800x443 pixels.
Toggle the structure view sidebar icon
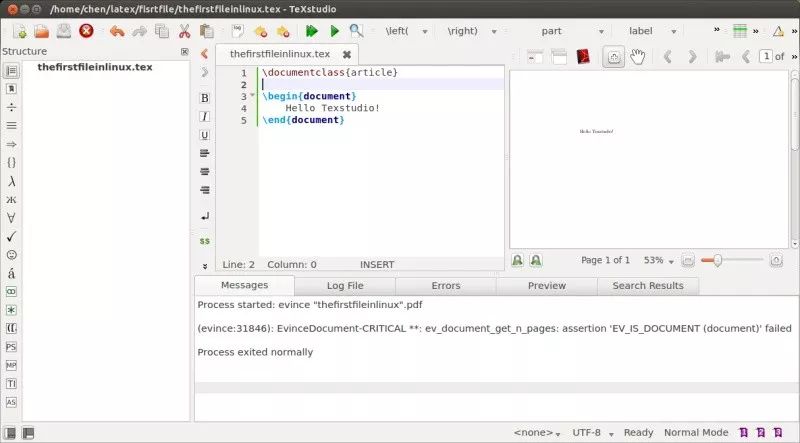coord(11,70)
